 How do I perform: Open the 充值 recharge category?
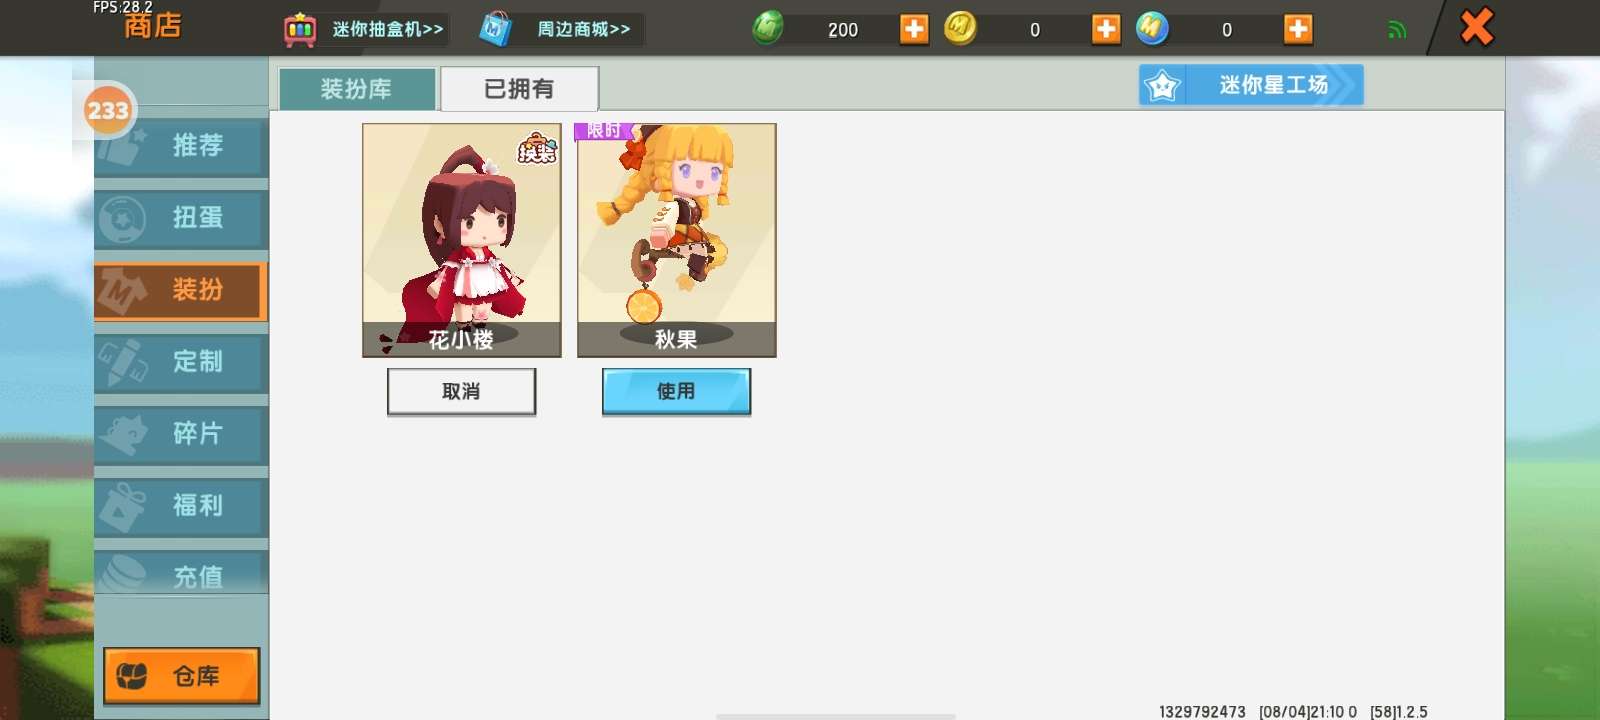tap(181, 572)
